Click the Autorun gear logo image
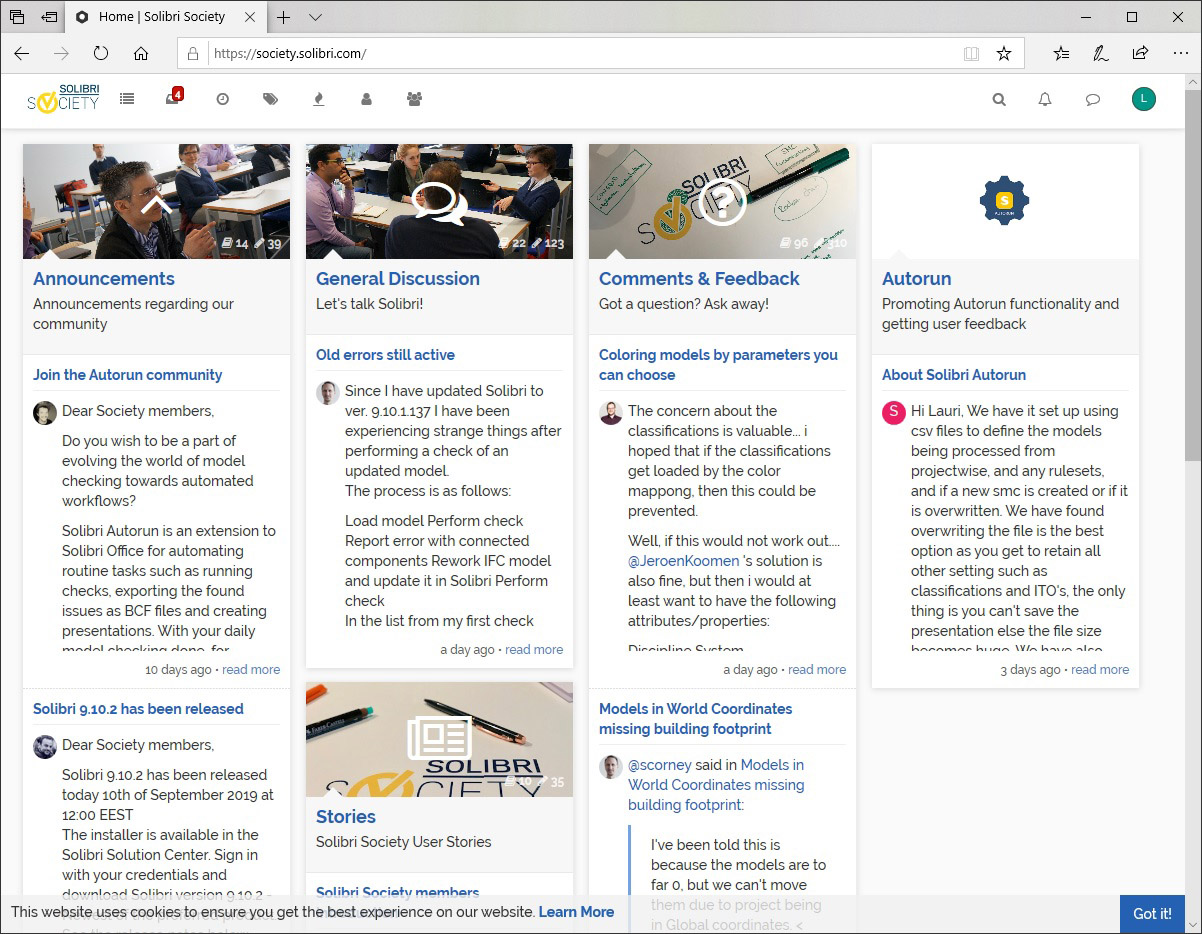The image size is (1202, 934). (1005, 201)
